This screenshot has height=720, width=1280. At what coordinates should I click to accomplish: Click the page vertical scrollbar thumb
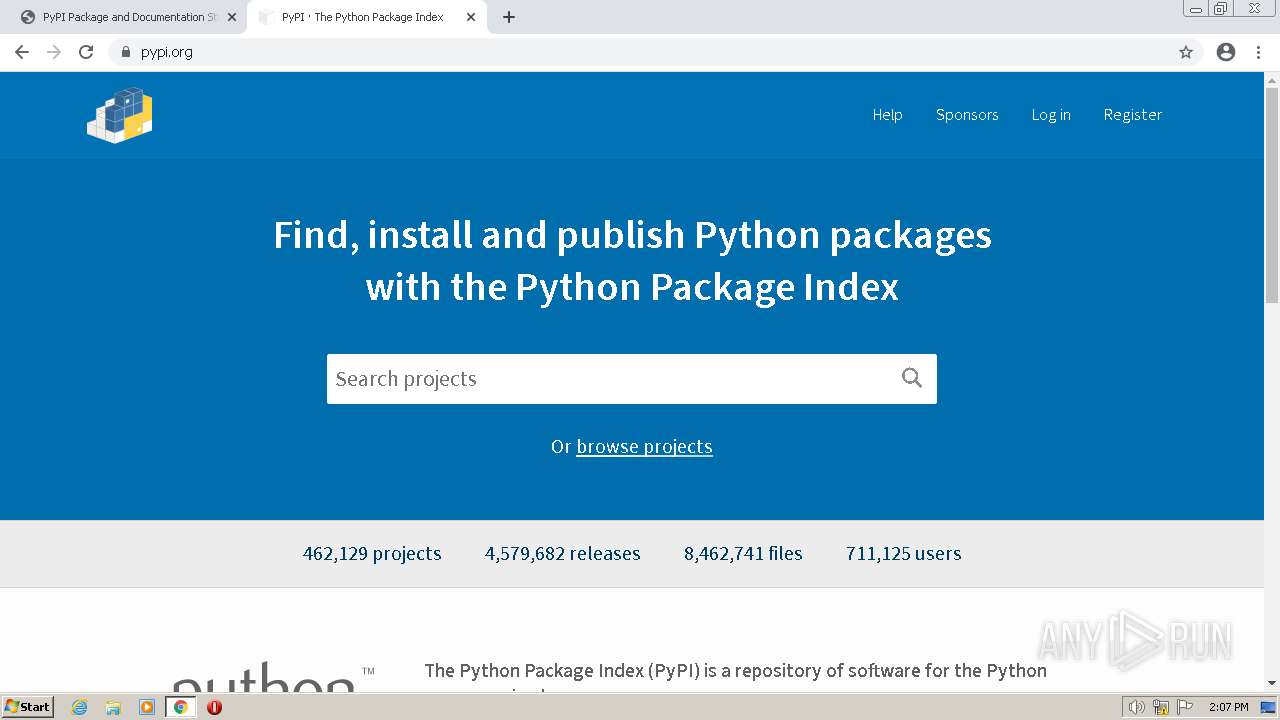[x=1272, y=194]
